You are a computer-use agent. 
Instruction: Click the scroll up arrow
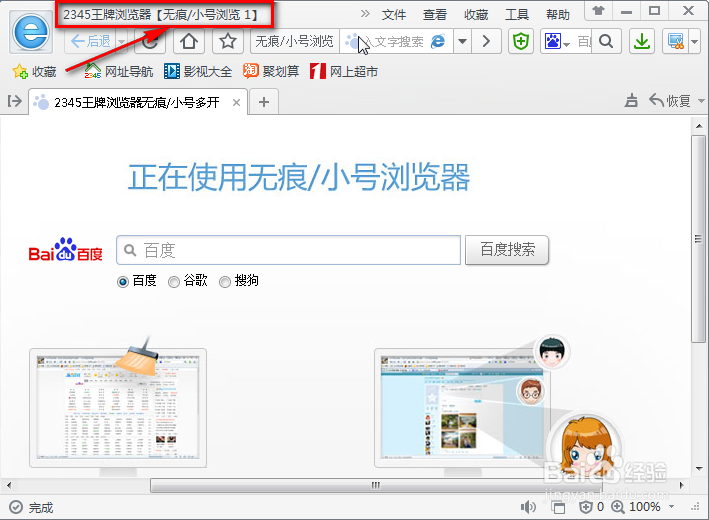pos(699,126)
